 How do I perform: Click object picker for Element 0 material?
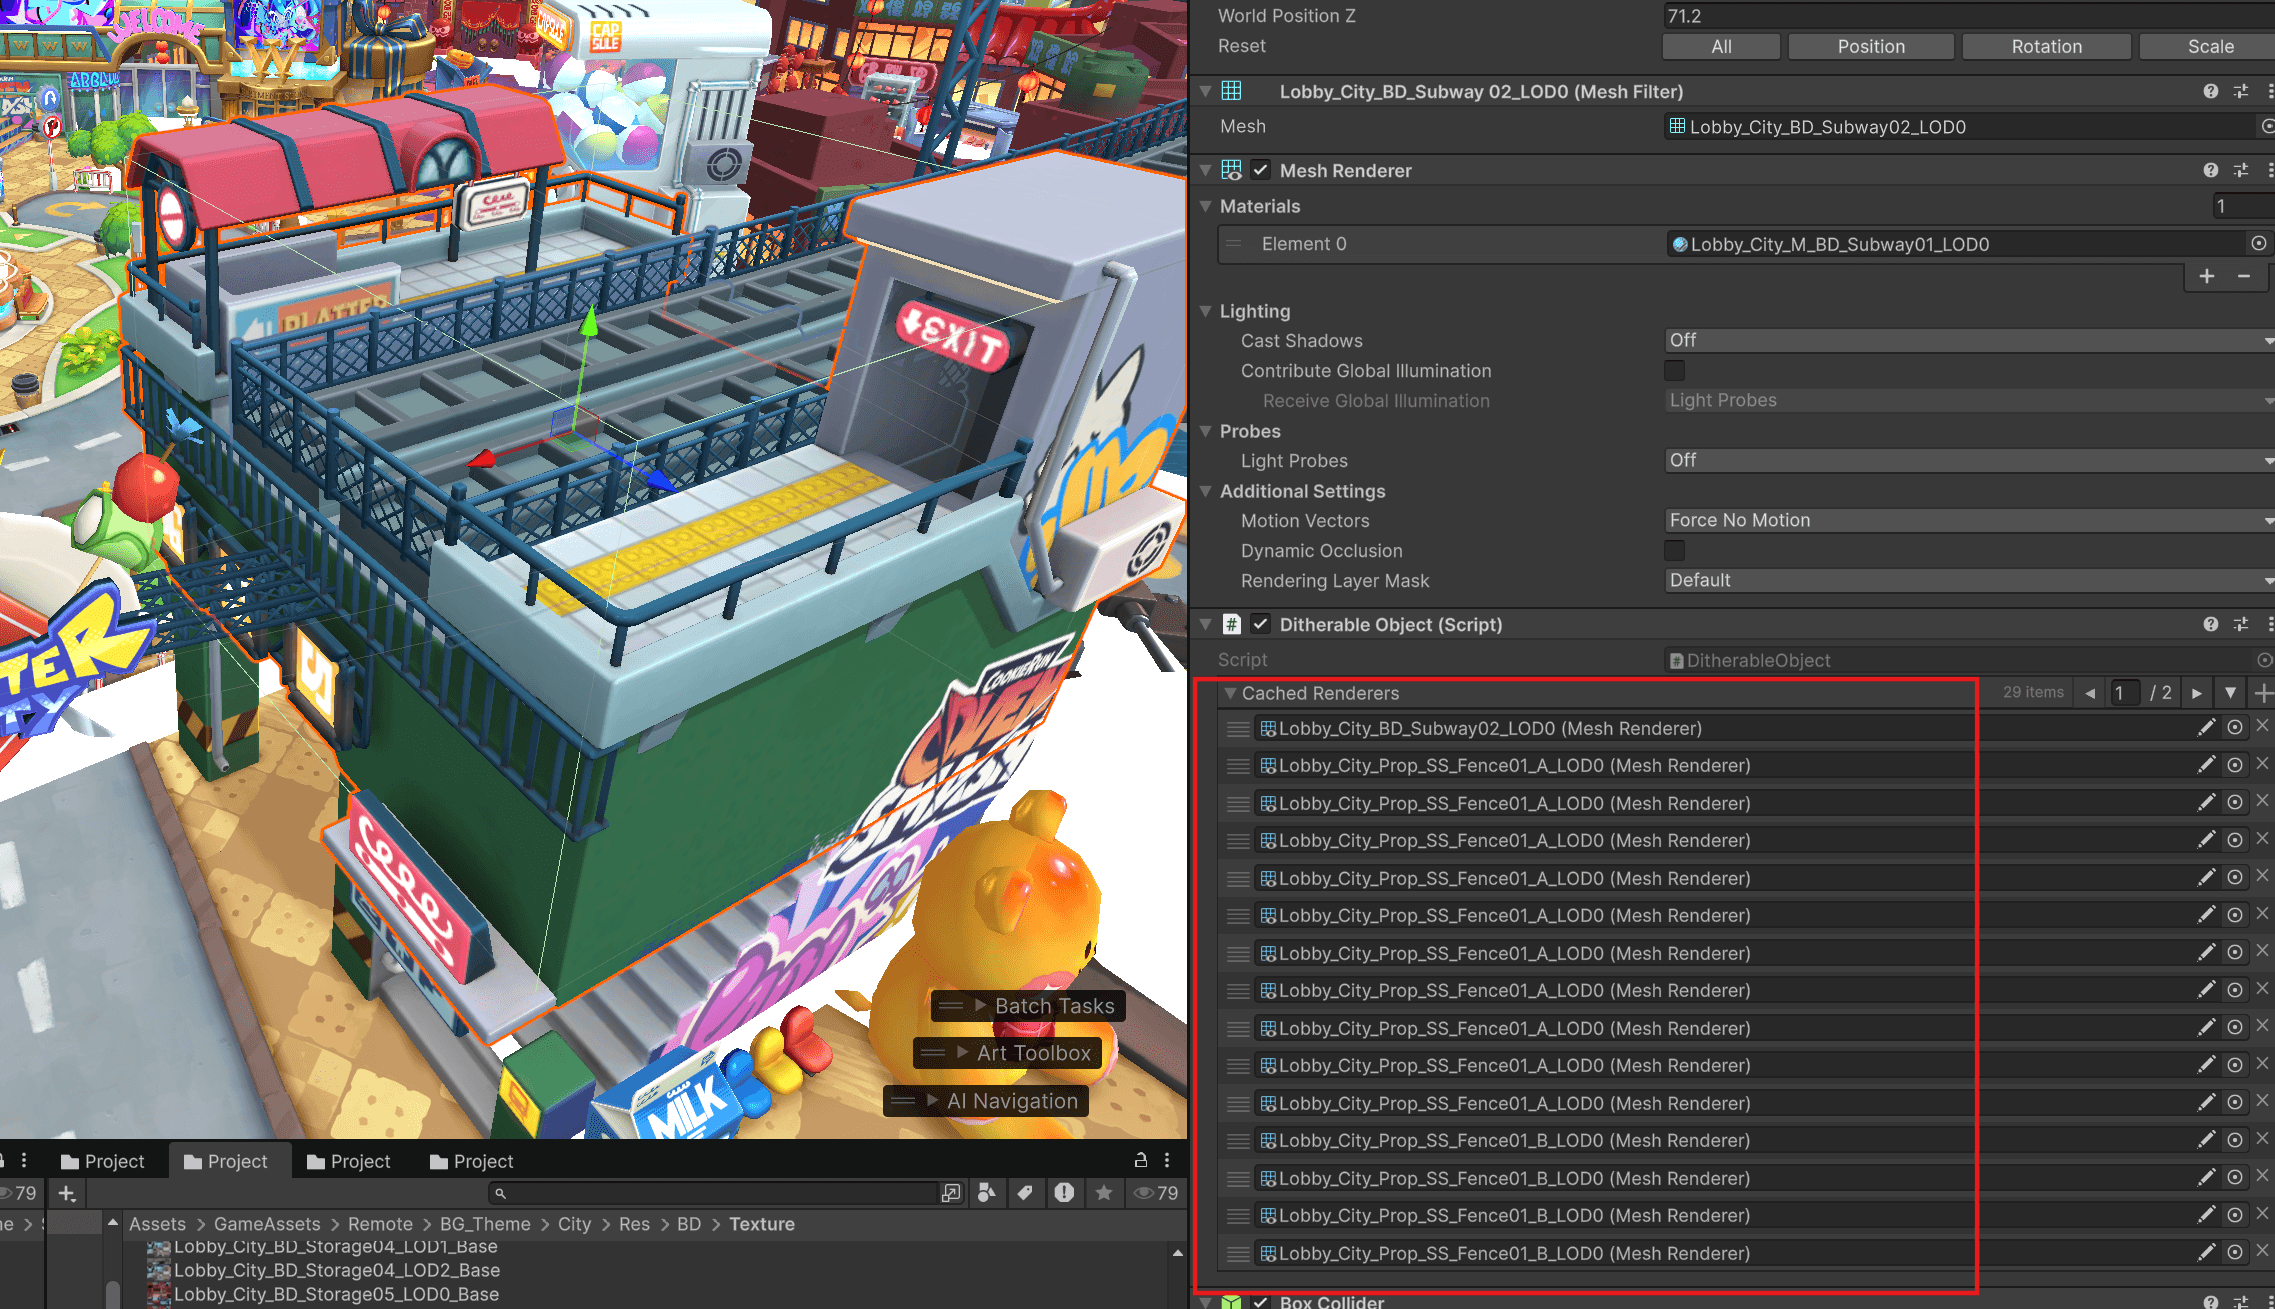point(2258,243)
